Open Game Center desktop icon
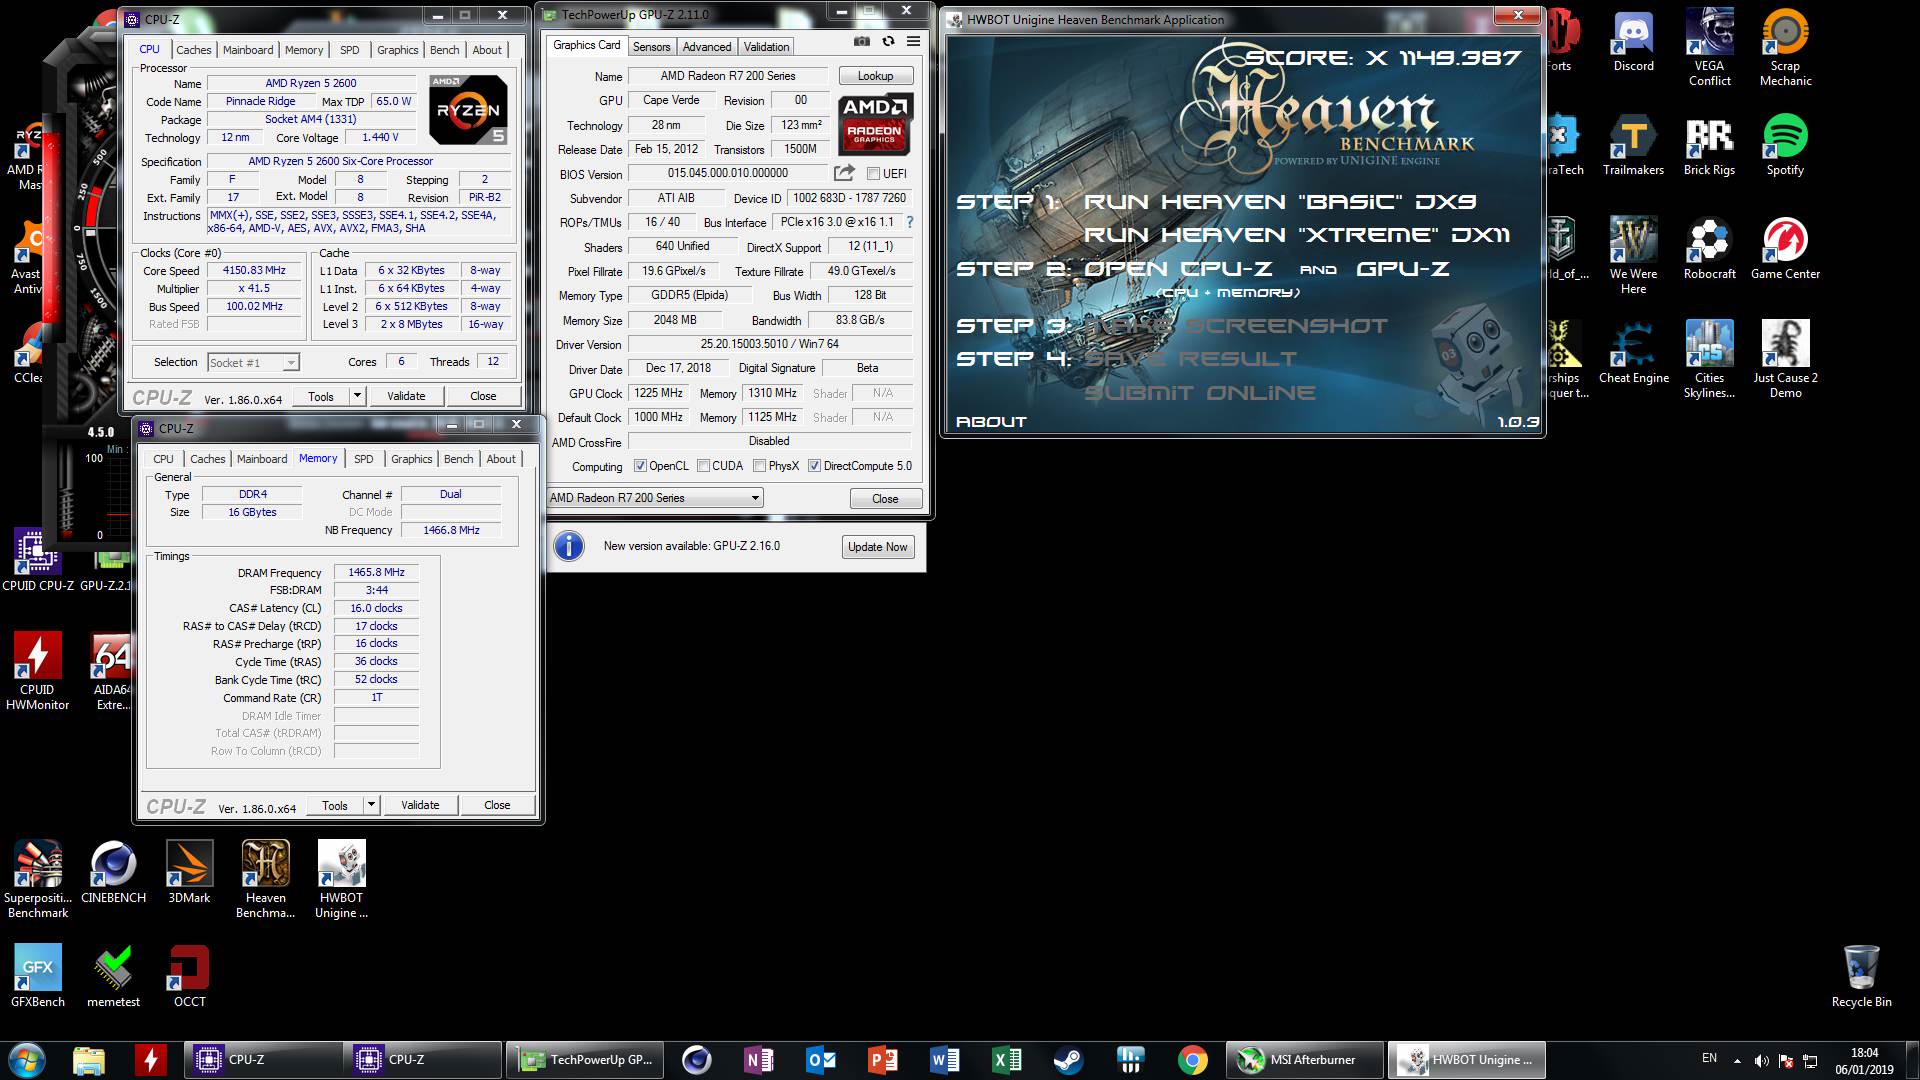Viewport: 1920px width, 1080px height. (1785, 250)
